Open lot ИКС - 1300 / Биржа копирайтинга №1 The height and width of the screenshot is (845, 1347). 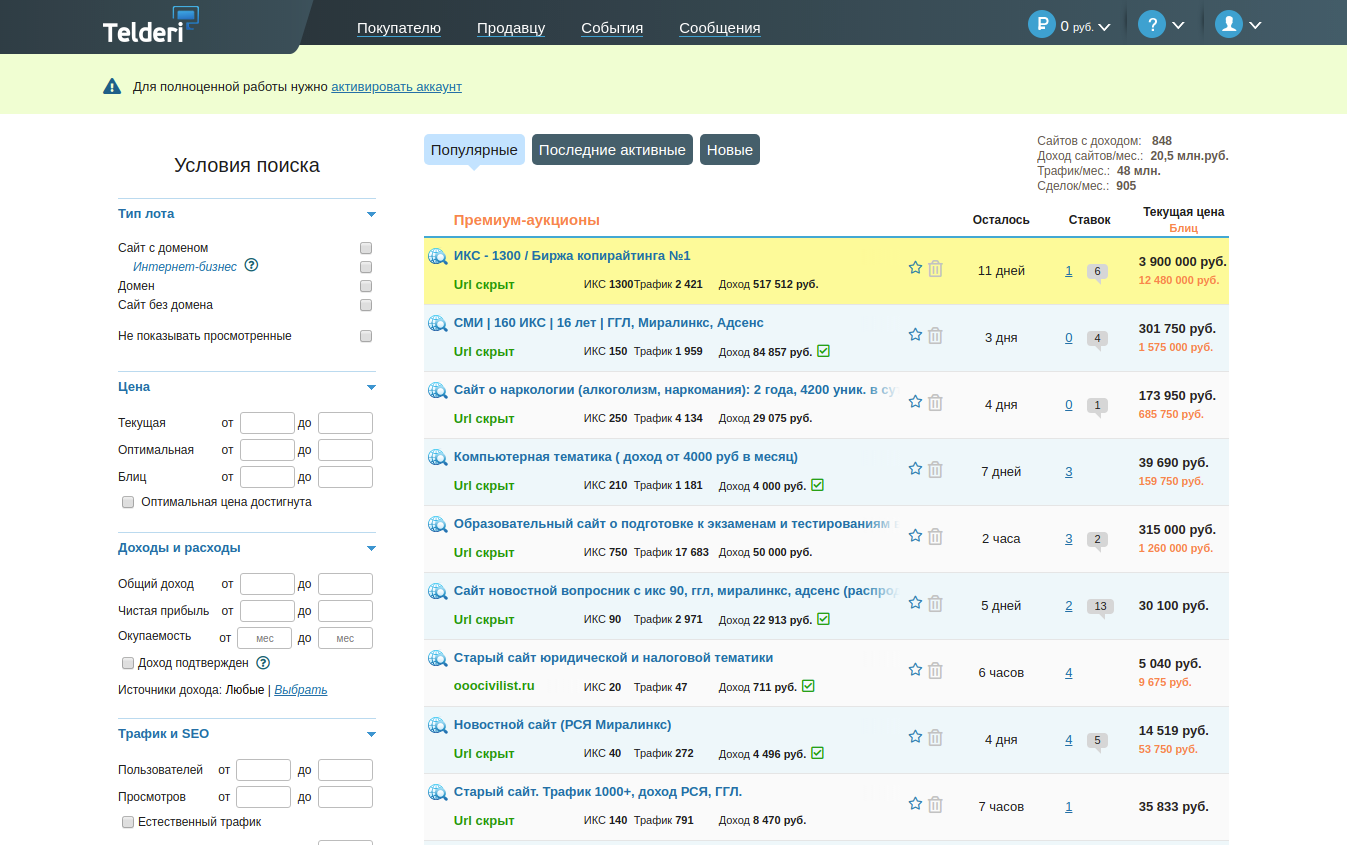(572, 256)
